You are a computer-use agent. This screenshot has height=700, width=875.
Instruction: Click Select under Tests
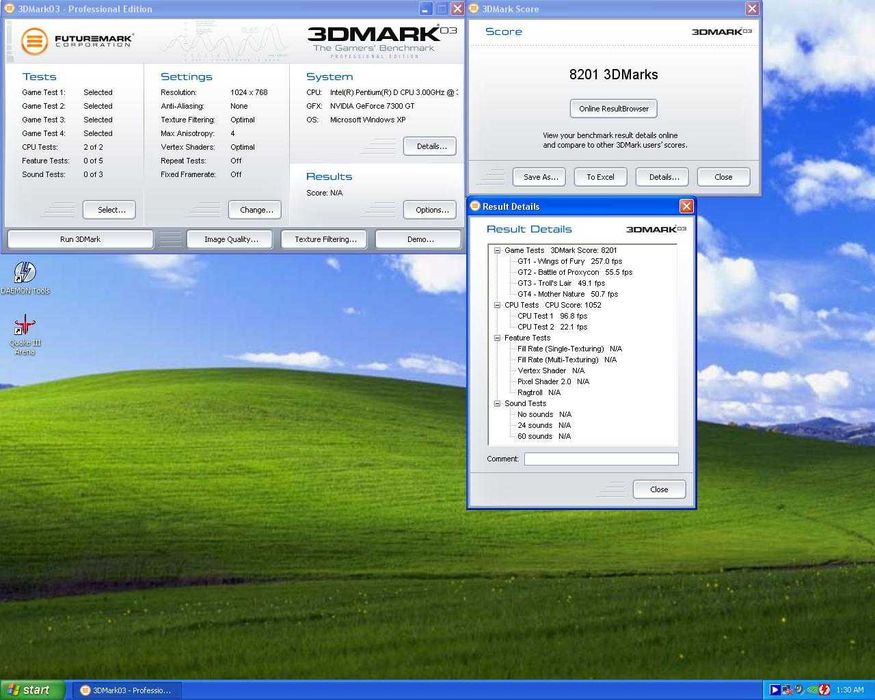point(109,210)
